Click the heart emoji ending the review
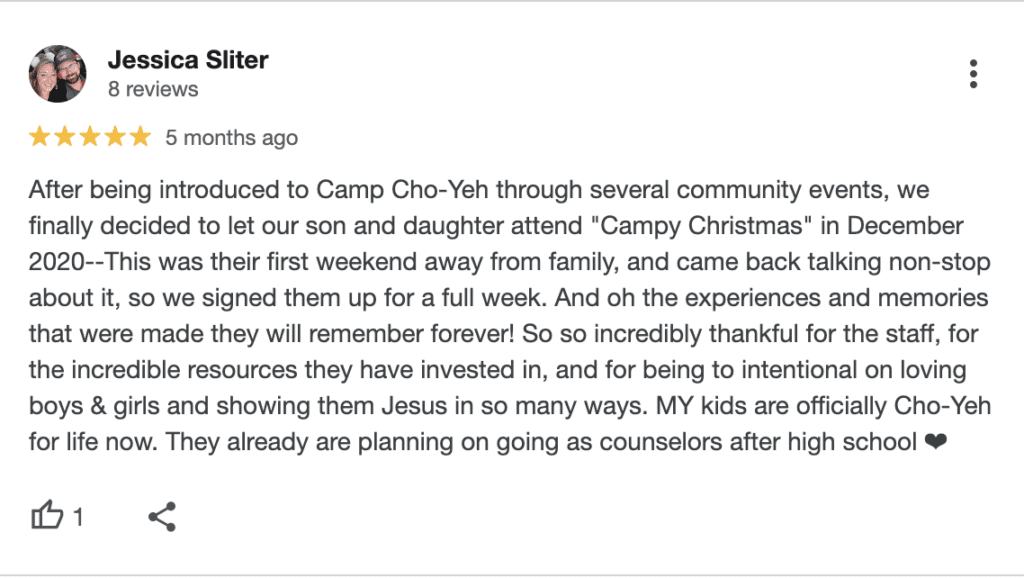 click(x=935, y=441)
